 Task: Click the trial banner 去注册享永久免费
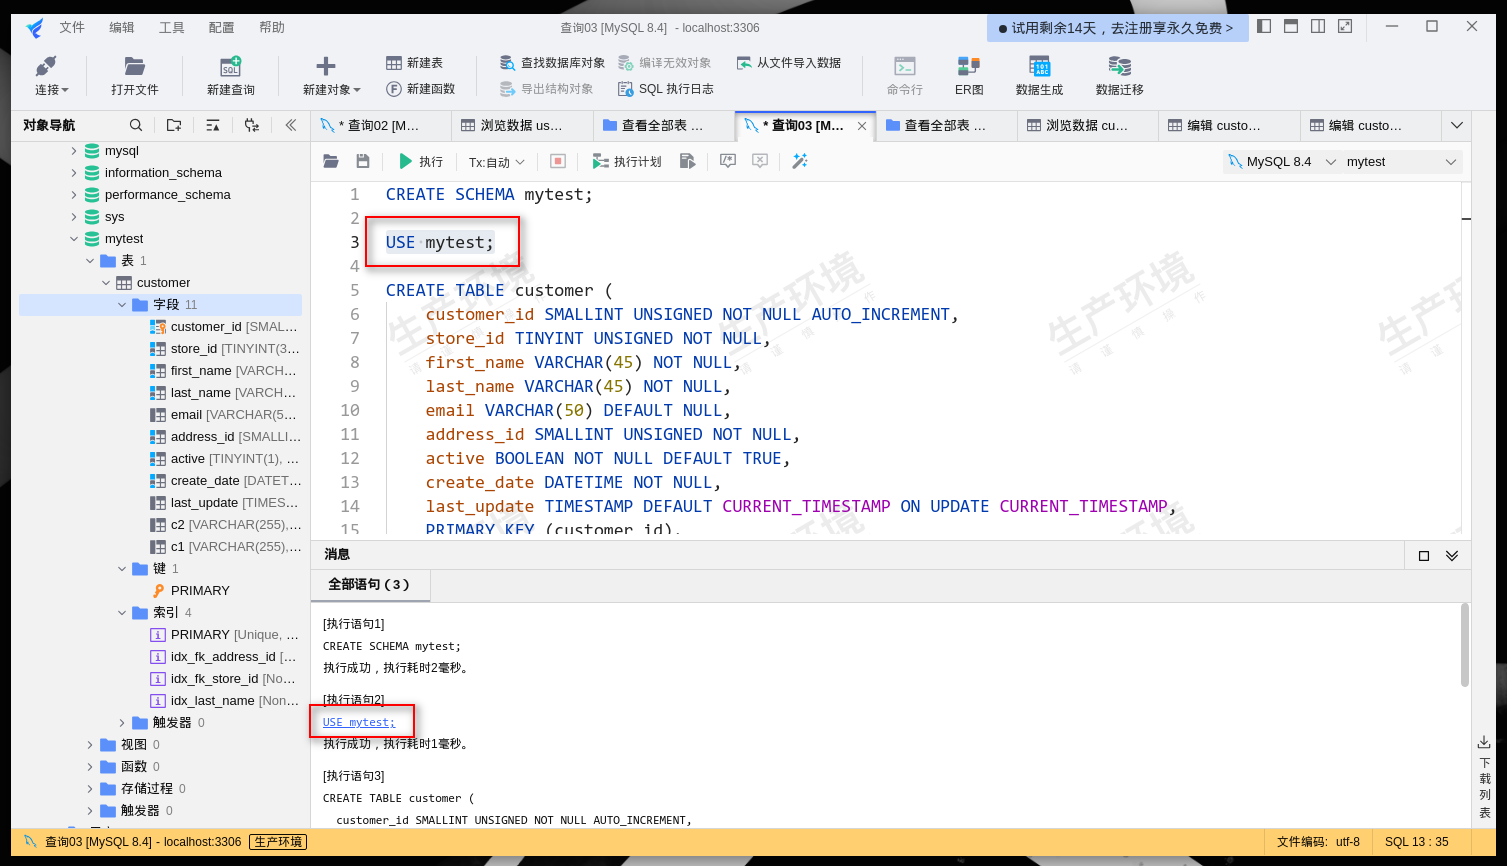(x=1117, y=27)
